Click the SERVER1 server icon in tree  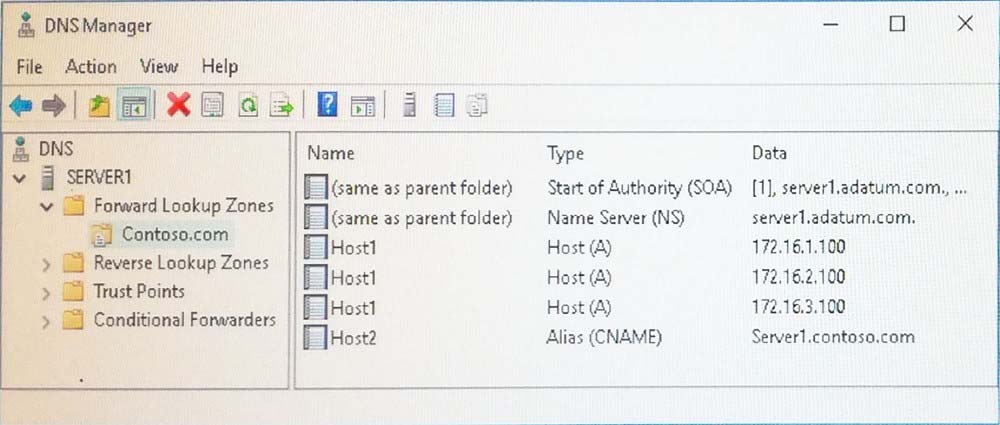tap(47, 177)
